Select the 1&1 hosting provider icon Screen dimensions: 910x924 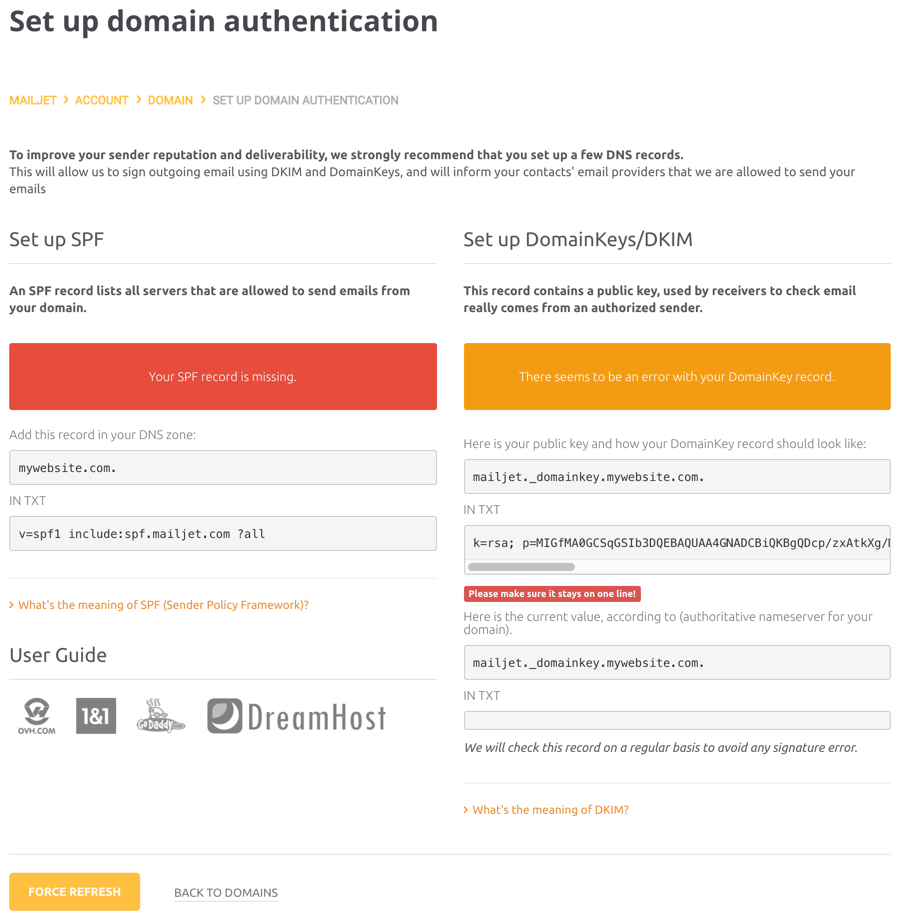pos(96,715)
